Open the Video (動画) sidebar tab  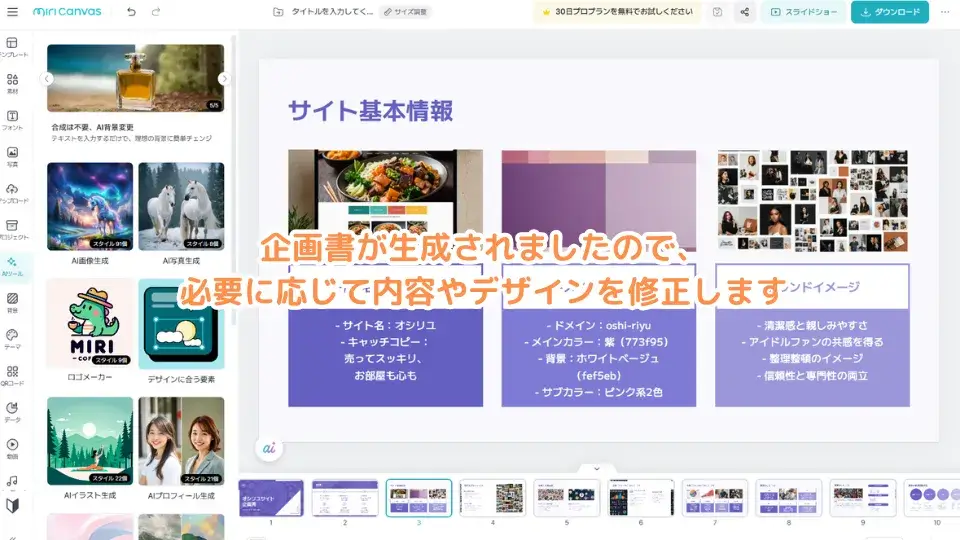(x=12, y=449)
